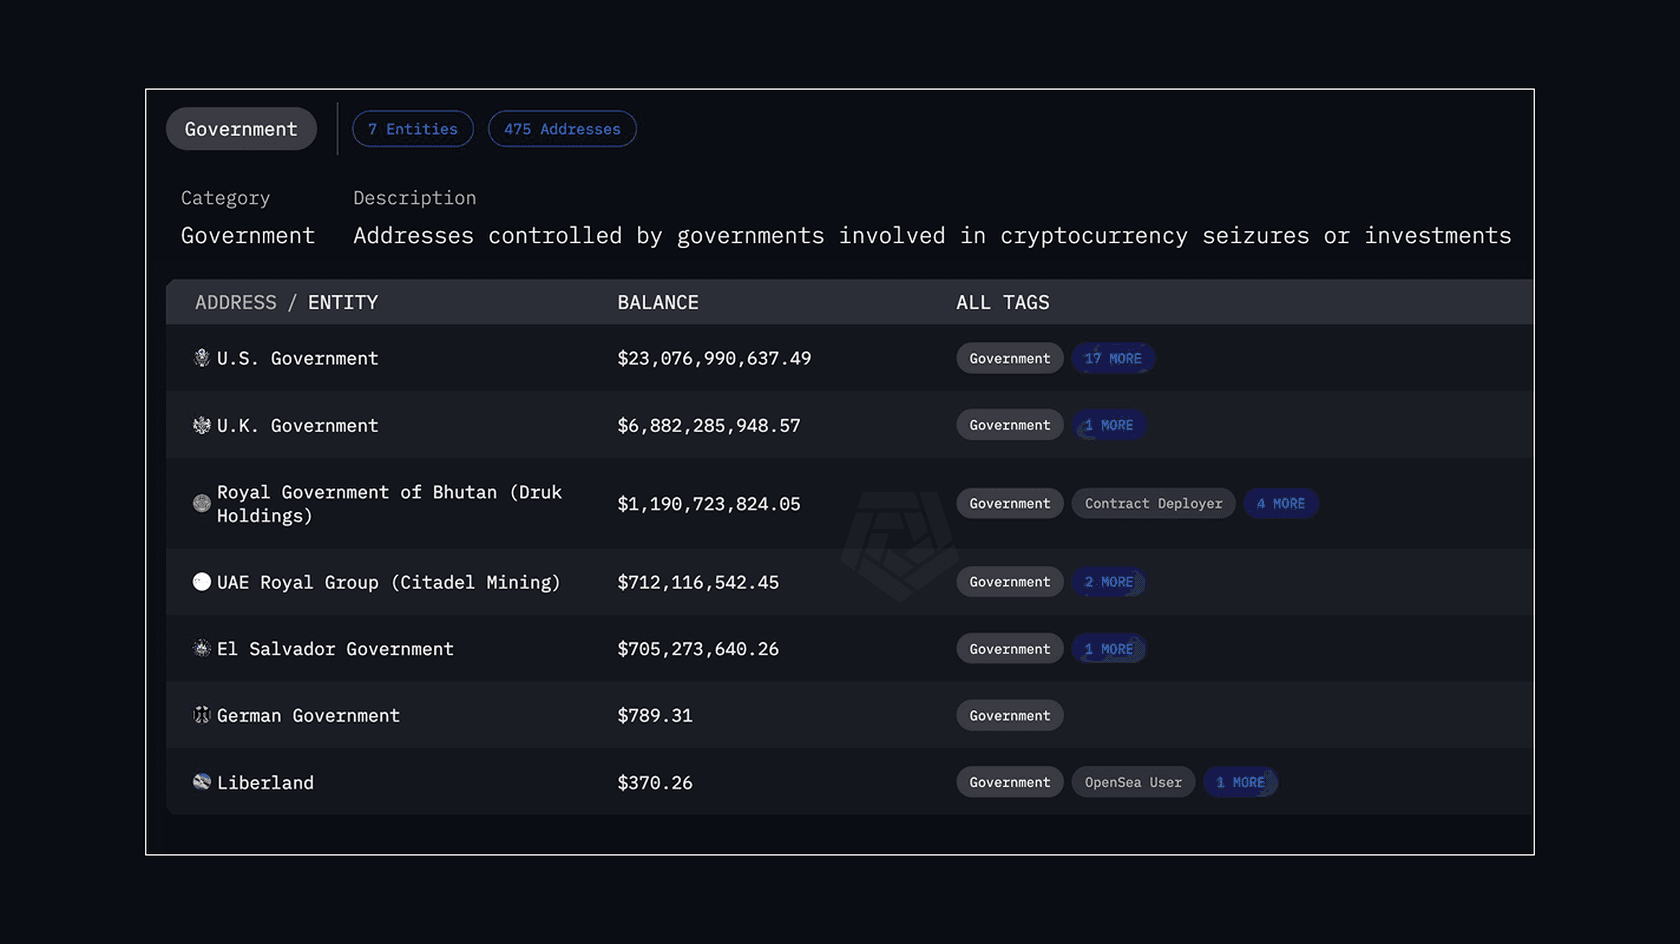Select the Government category pill
Viewport: 1680px width, 944px height.
coord(241,129)
